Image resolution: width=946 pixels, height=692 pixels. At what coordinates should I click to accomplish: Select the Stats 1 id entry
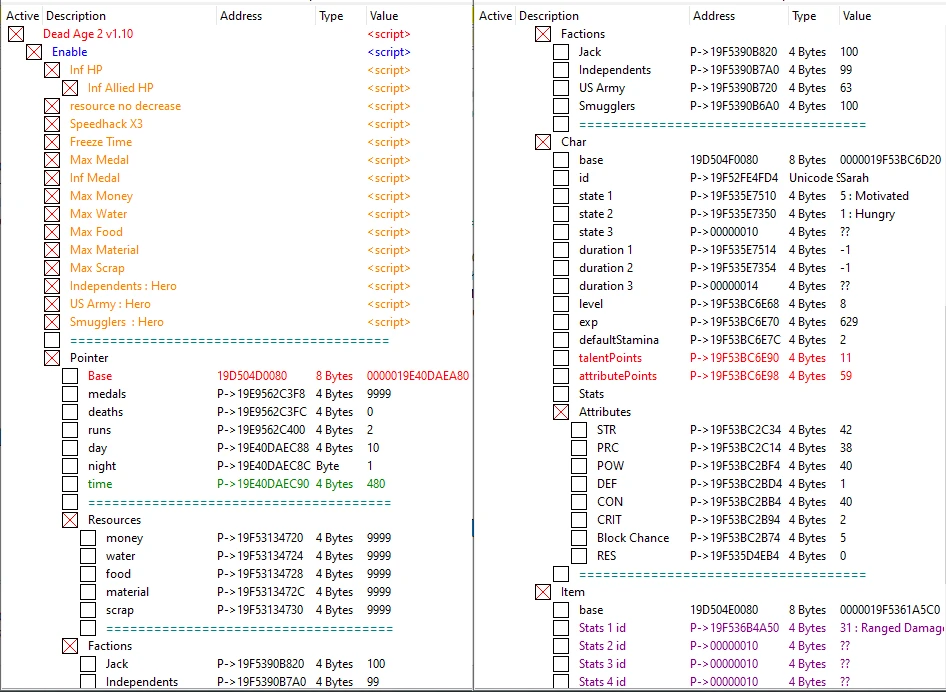[602, 628]
